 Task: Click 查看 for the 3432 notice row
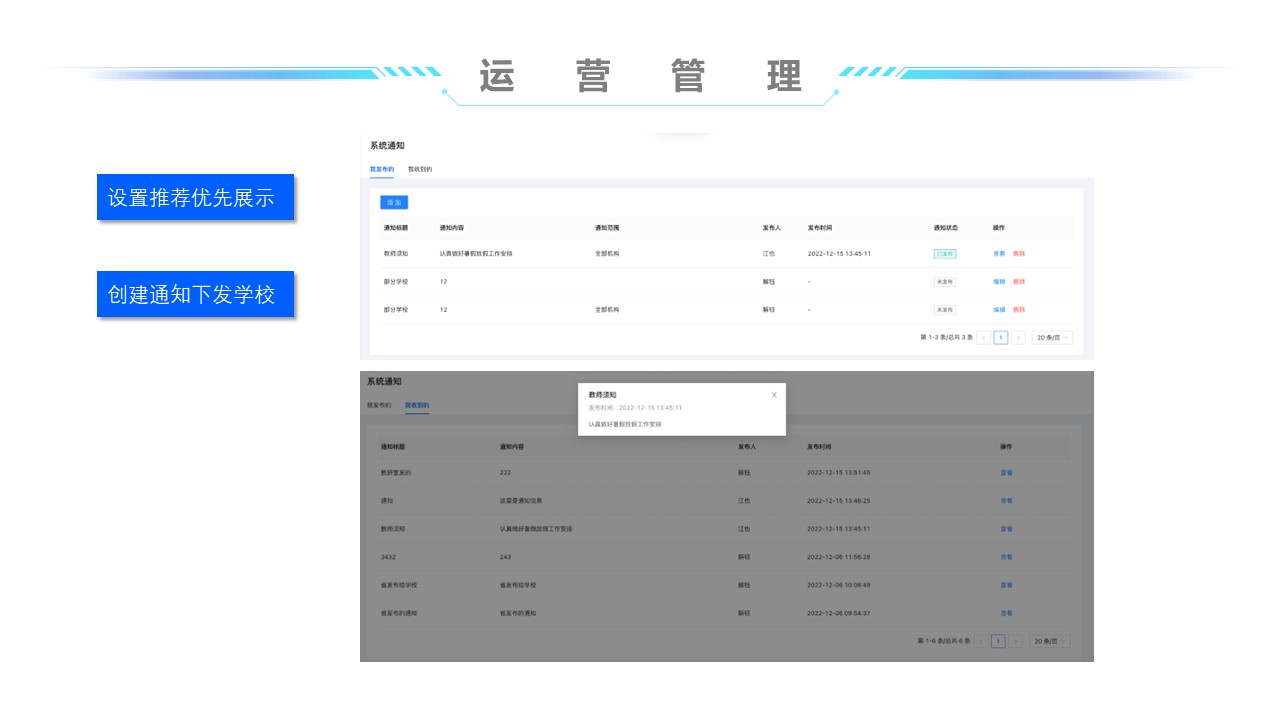(1006, 557)
